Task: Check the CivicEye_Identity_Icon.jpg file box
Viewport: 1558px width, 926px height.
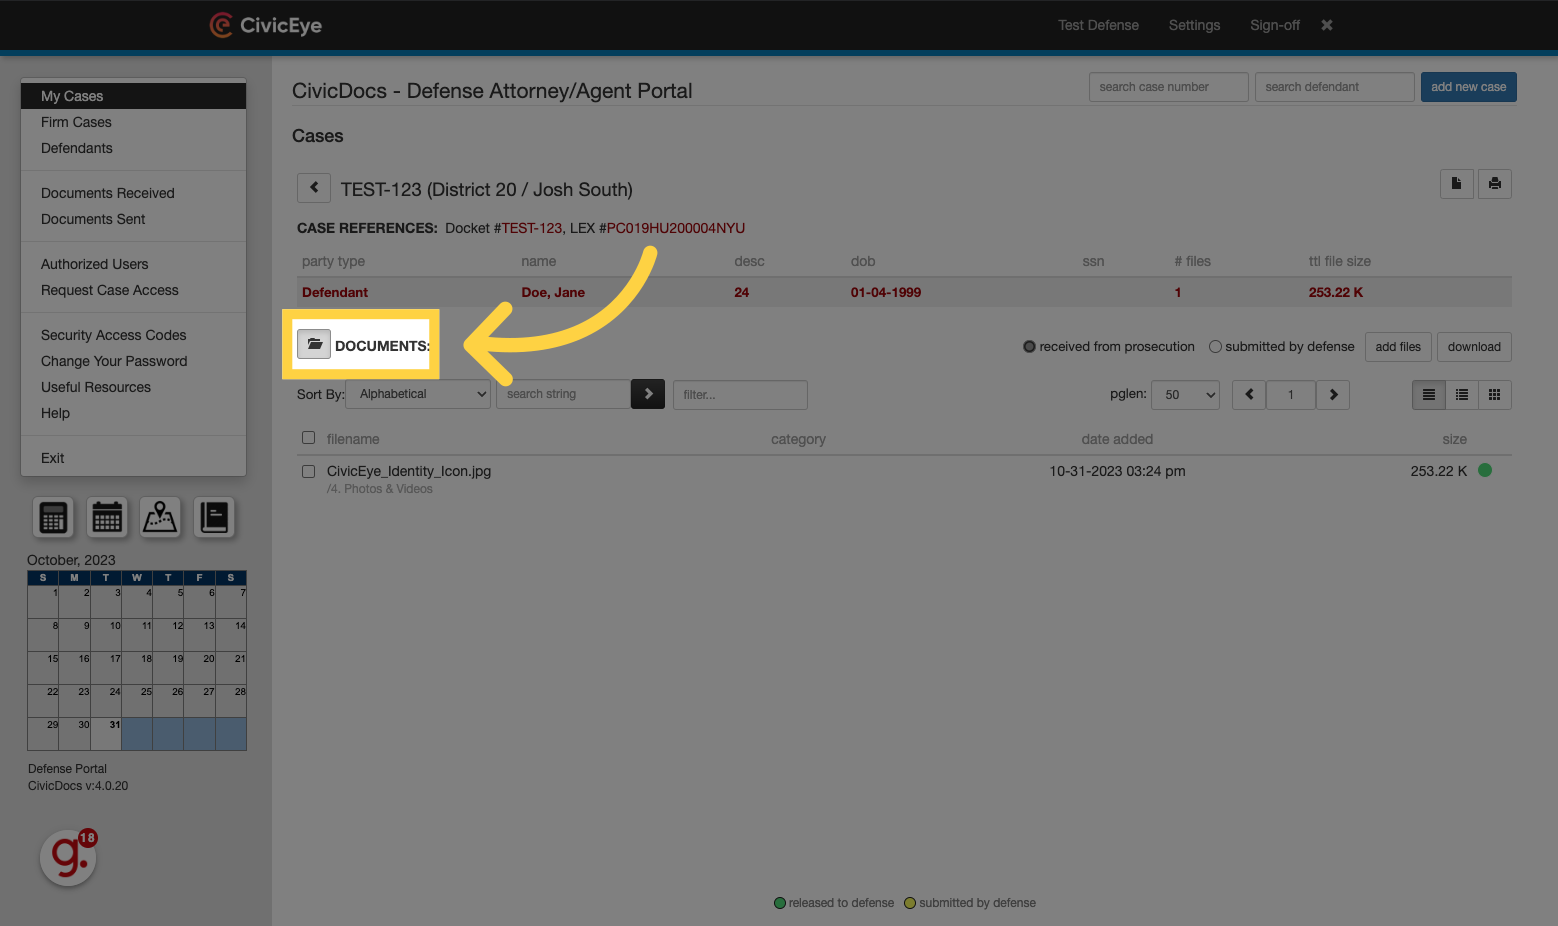Action: click(308, 471)
